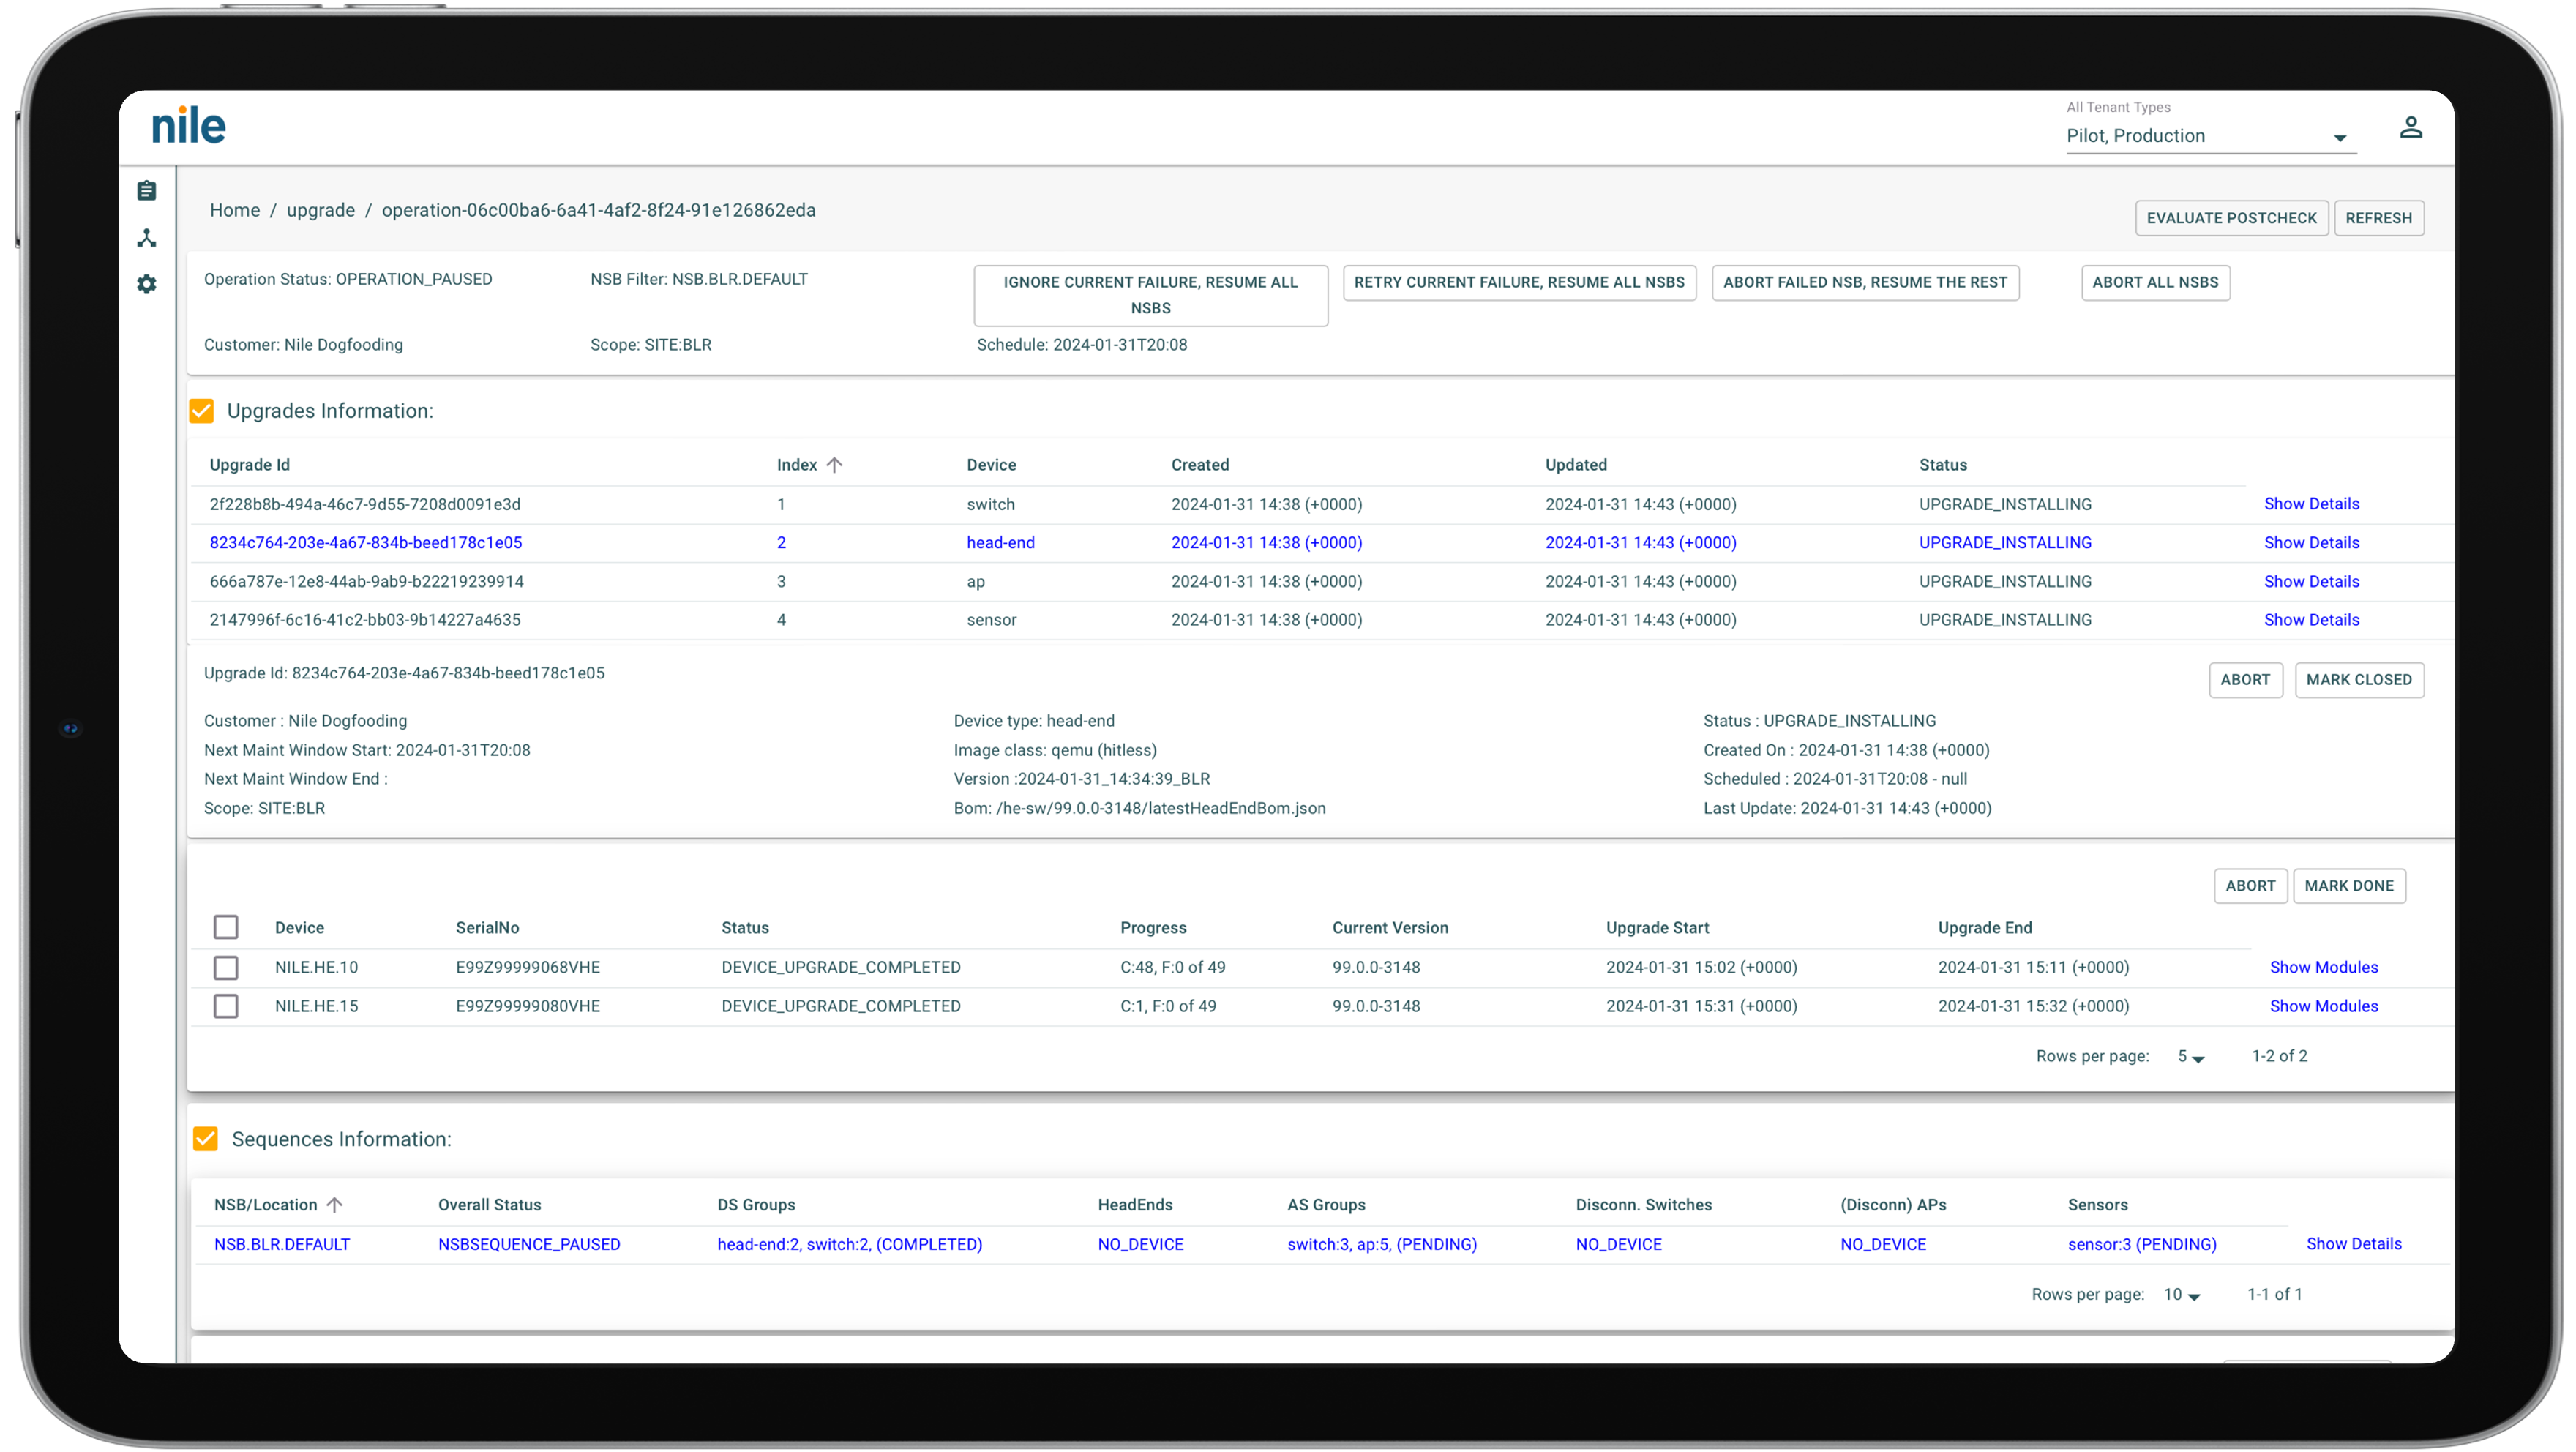Check the NILE.HE.15 device row

(226, 1006)
